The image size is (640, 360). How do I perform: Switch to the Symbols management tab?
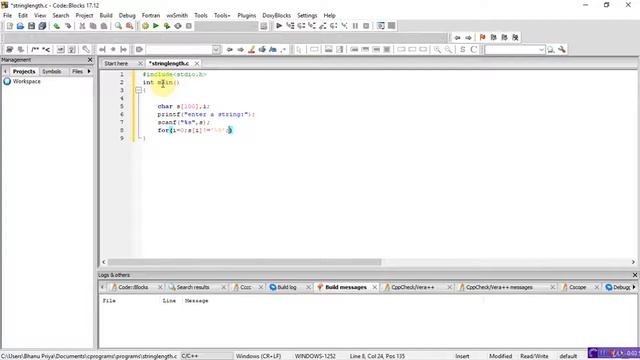pyautogui.click(x=52, y=71)
